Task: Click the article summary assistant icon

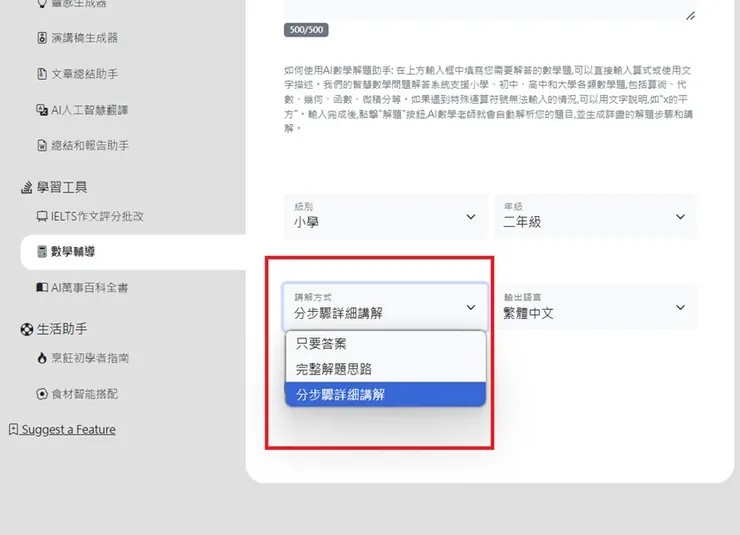Action: 42,74
